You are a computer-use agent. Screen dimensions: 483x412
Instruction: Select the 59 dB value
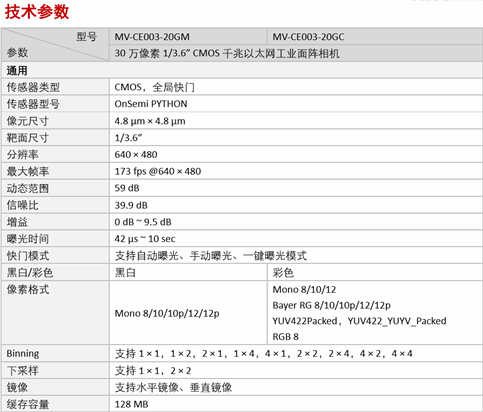[127, 188]
